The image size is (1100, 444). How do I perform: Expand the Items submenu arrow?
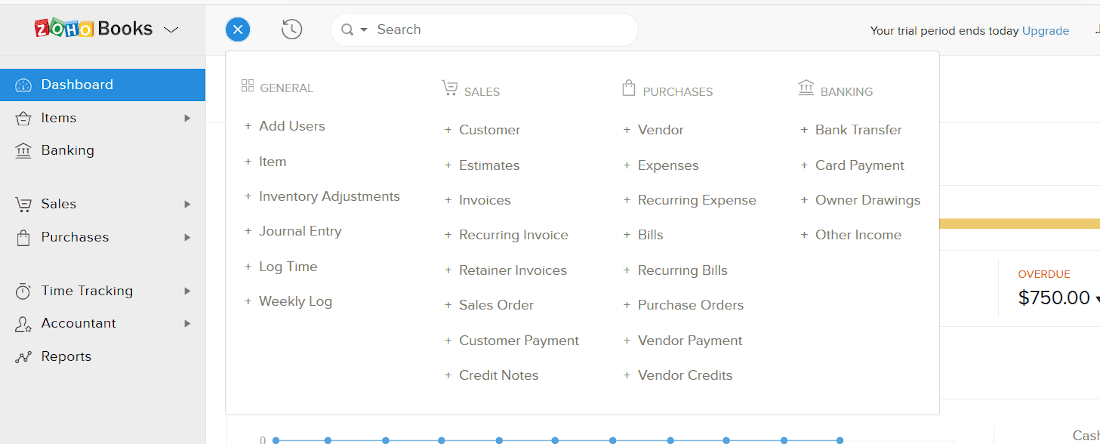[x=187, y=118]
